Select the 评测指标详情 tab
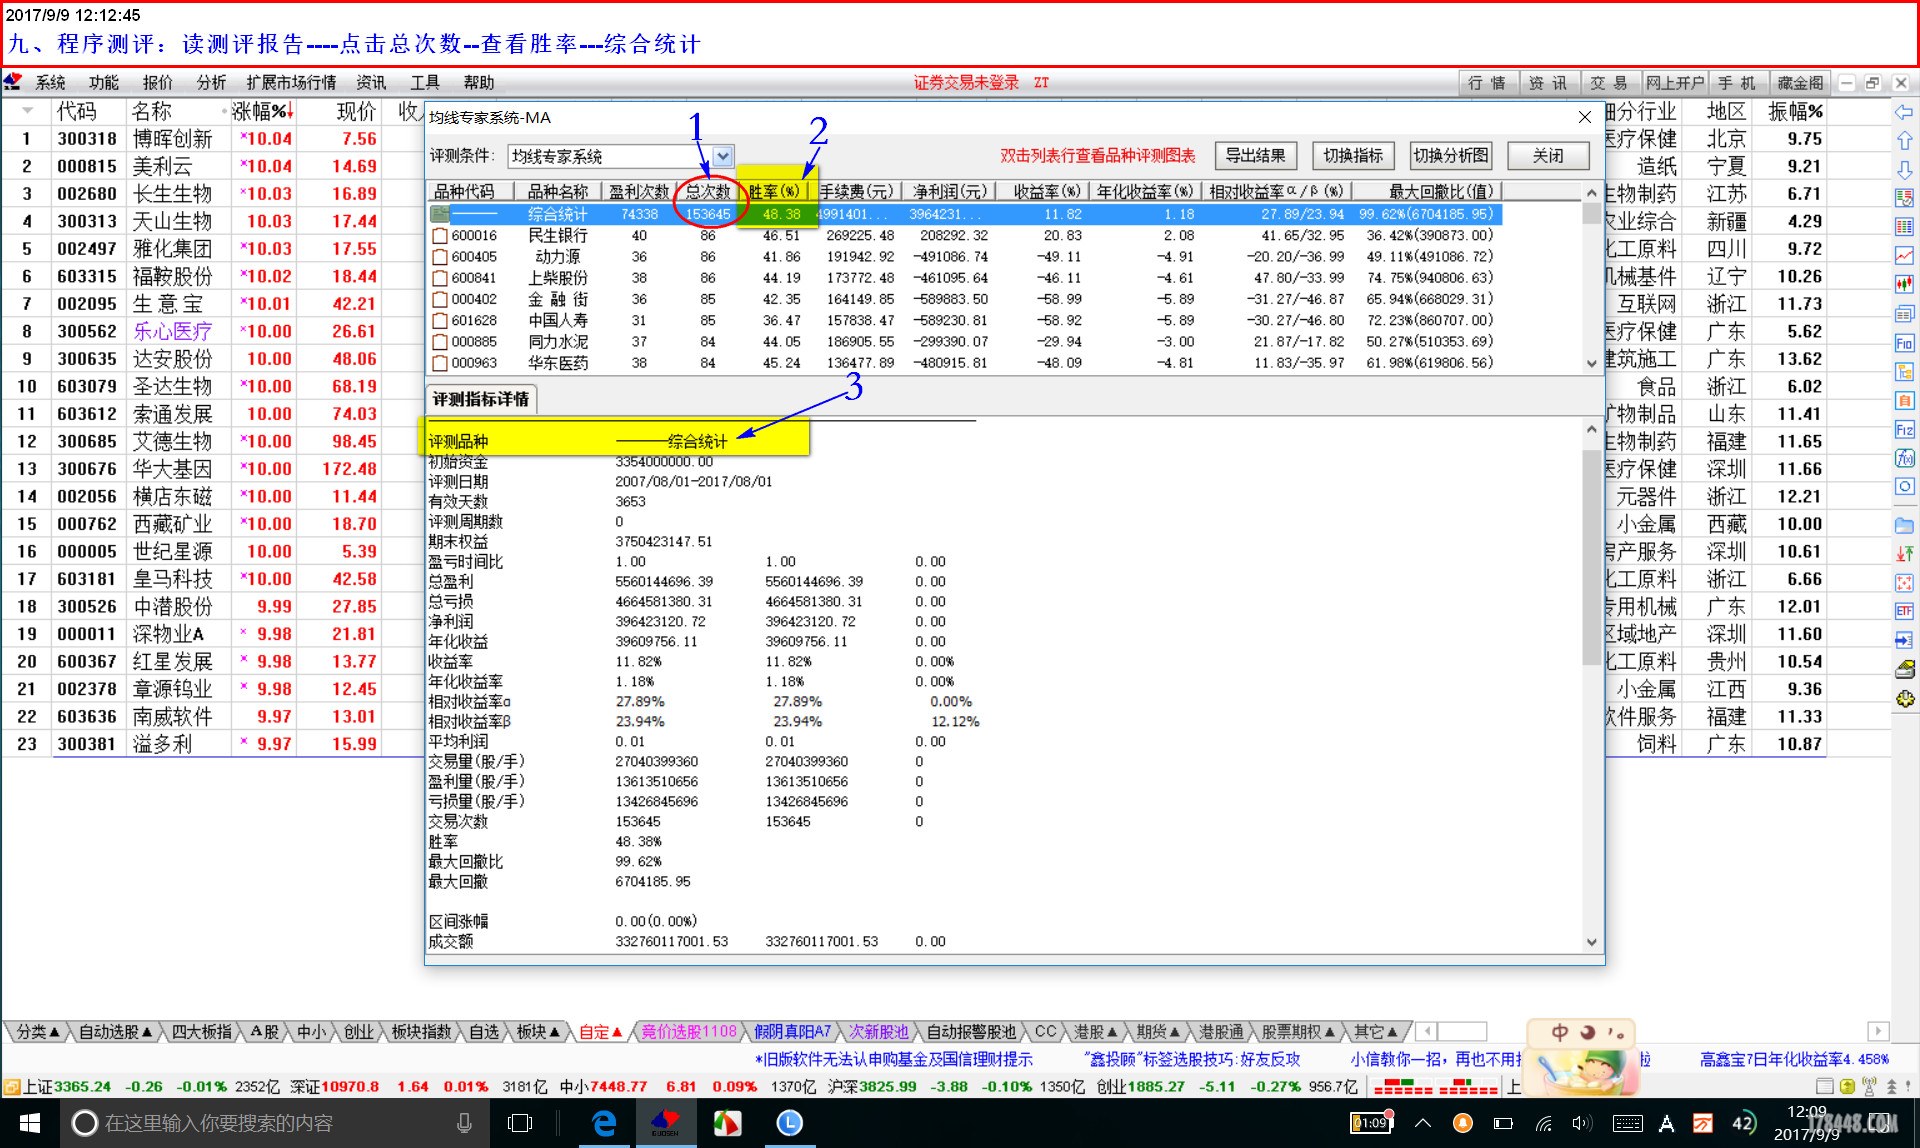 [480, 399]
